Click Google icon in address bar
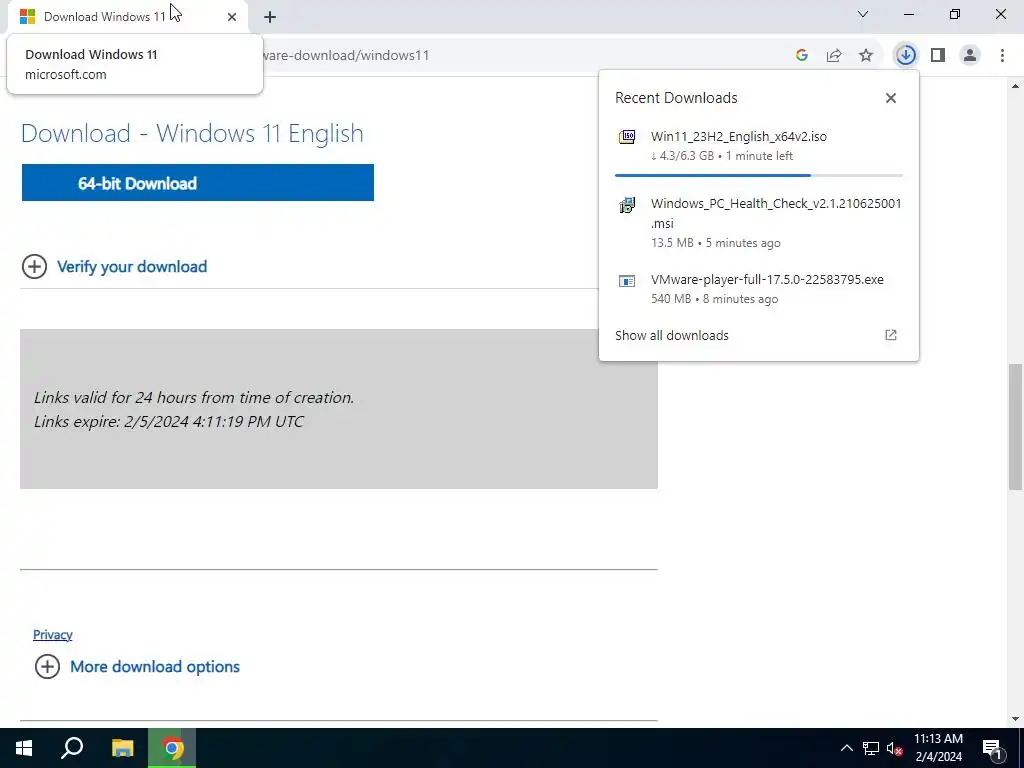Screen dimensions: 1024x768 (x=802, y=55)
